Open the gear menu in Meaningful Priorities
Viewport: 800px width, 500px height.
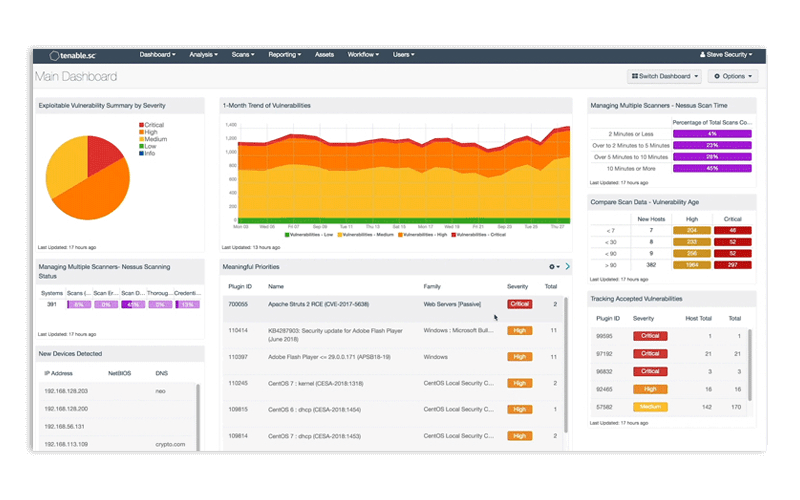pos(553,267)
